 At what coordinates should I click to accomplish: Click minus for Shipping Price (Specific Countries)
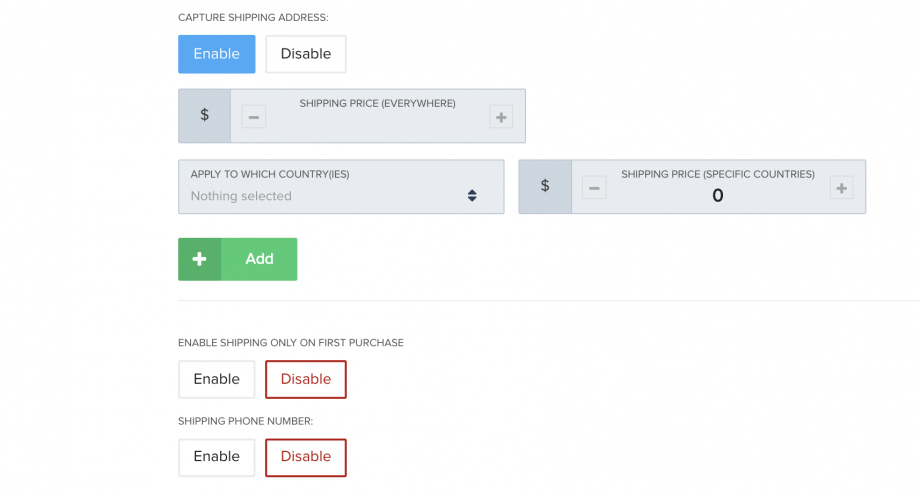click(x=594, y=187)
